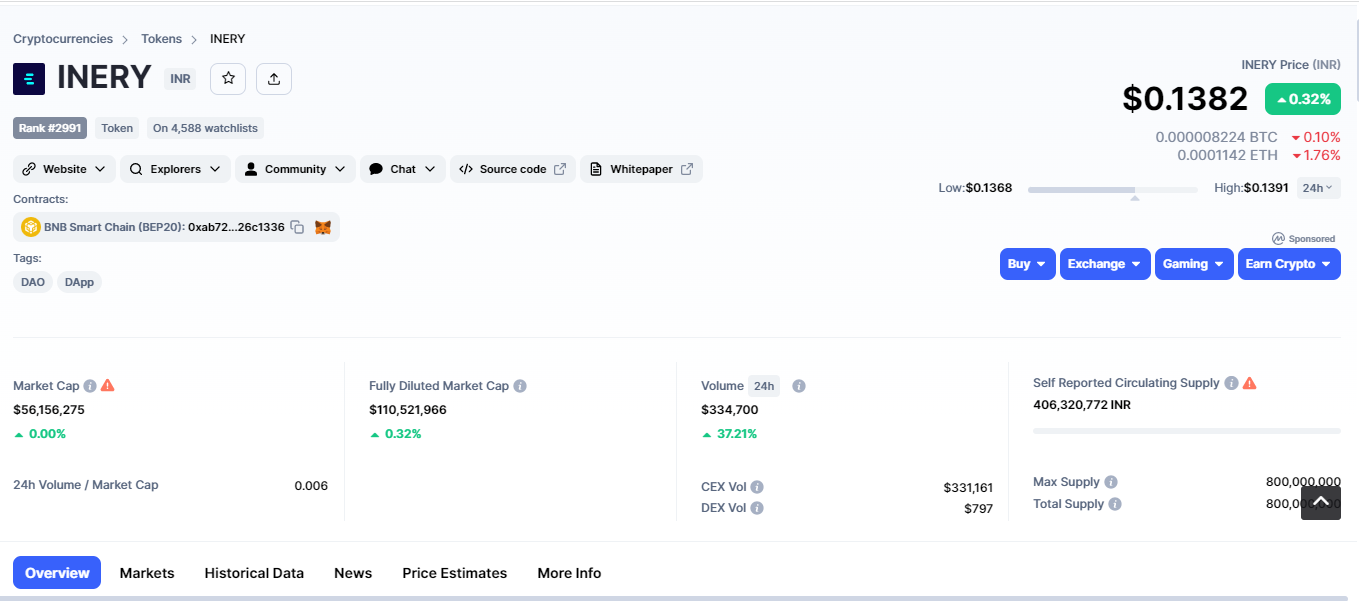This screenshot has height=601, width=1359.
Task: Add token to MetaMask via fox icon
Action: click(323, 227)
